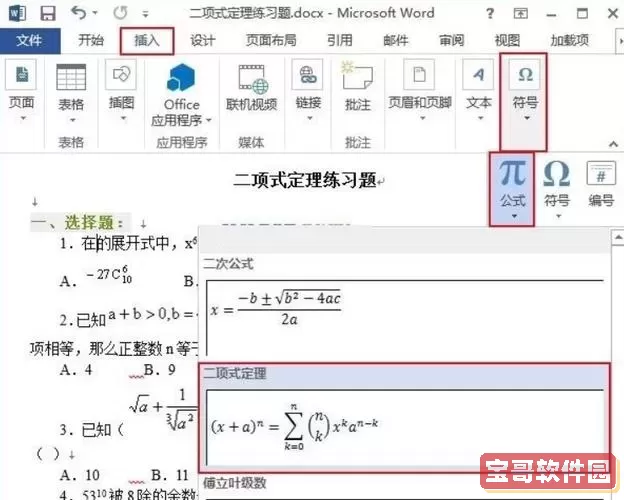Click the Save icon in quick access toolbar
The height and width of the screenshot is (500, 624).
(47, 14)
